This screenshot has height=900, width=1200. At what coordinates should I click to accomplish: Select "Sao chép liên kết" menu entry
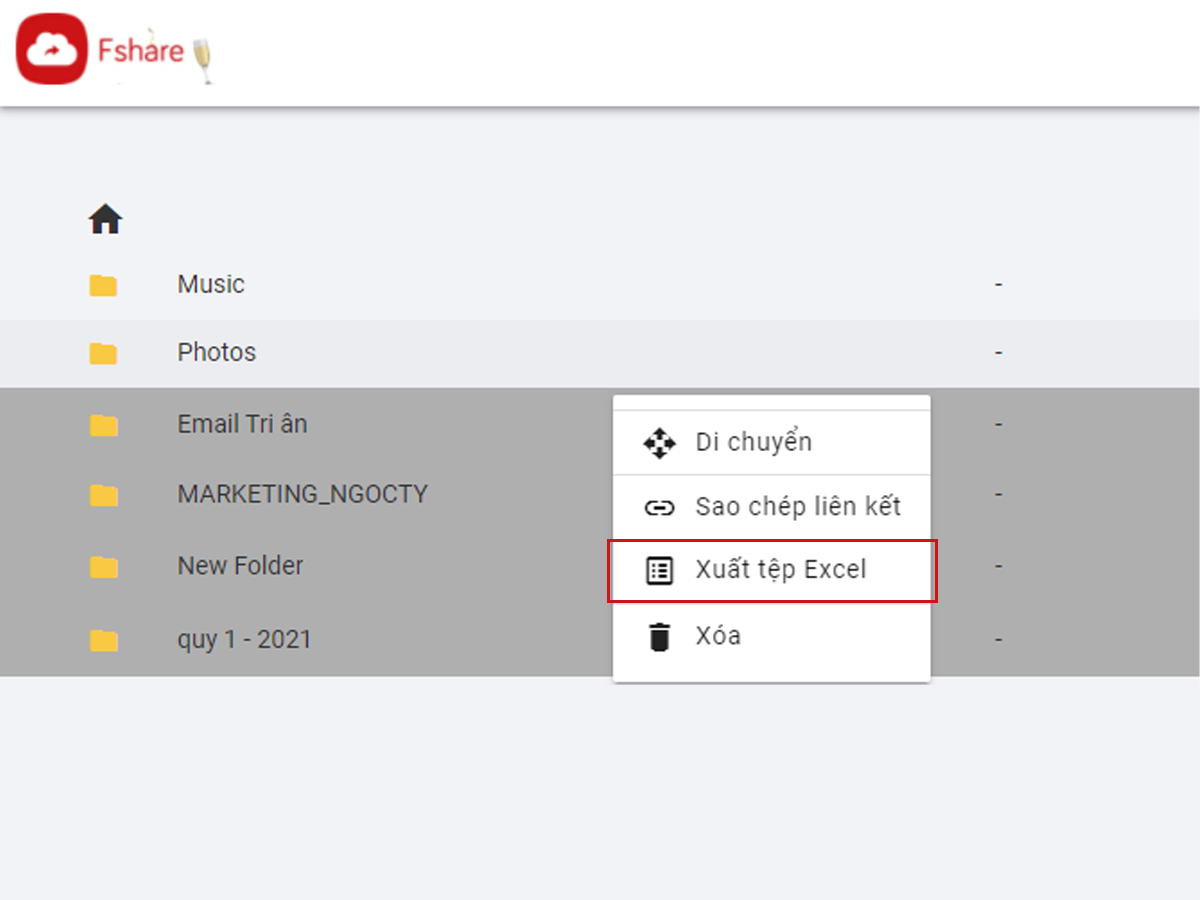click(x=798, y=507)
